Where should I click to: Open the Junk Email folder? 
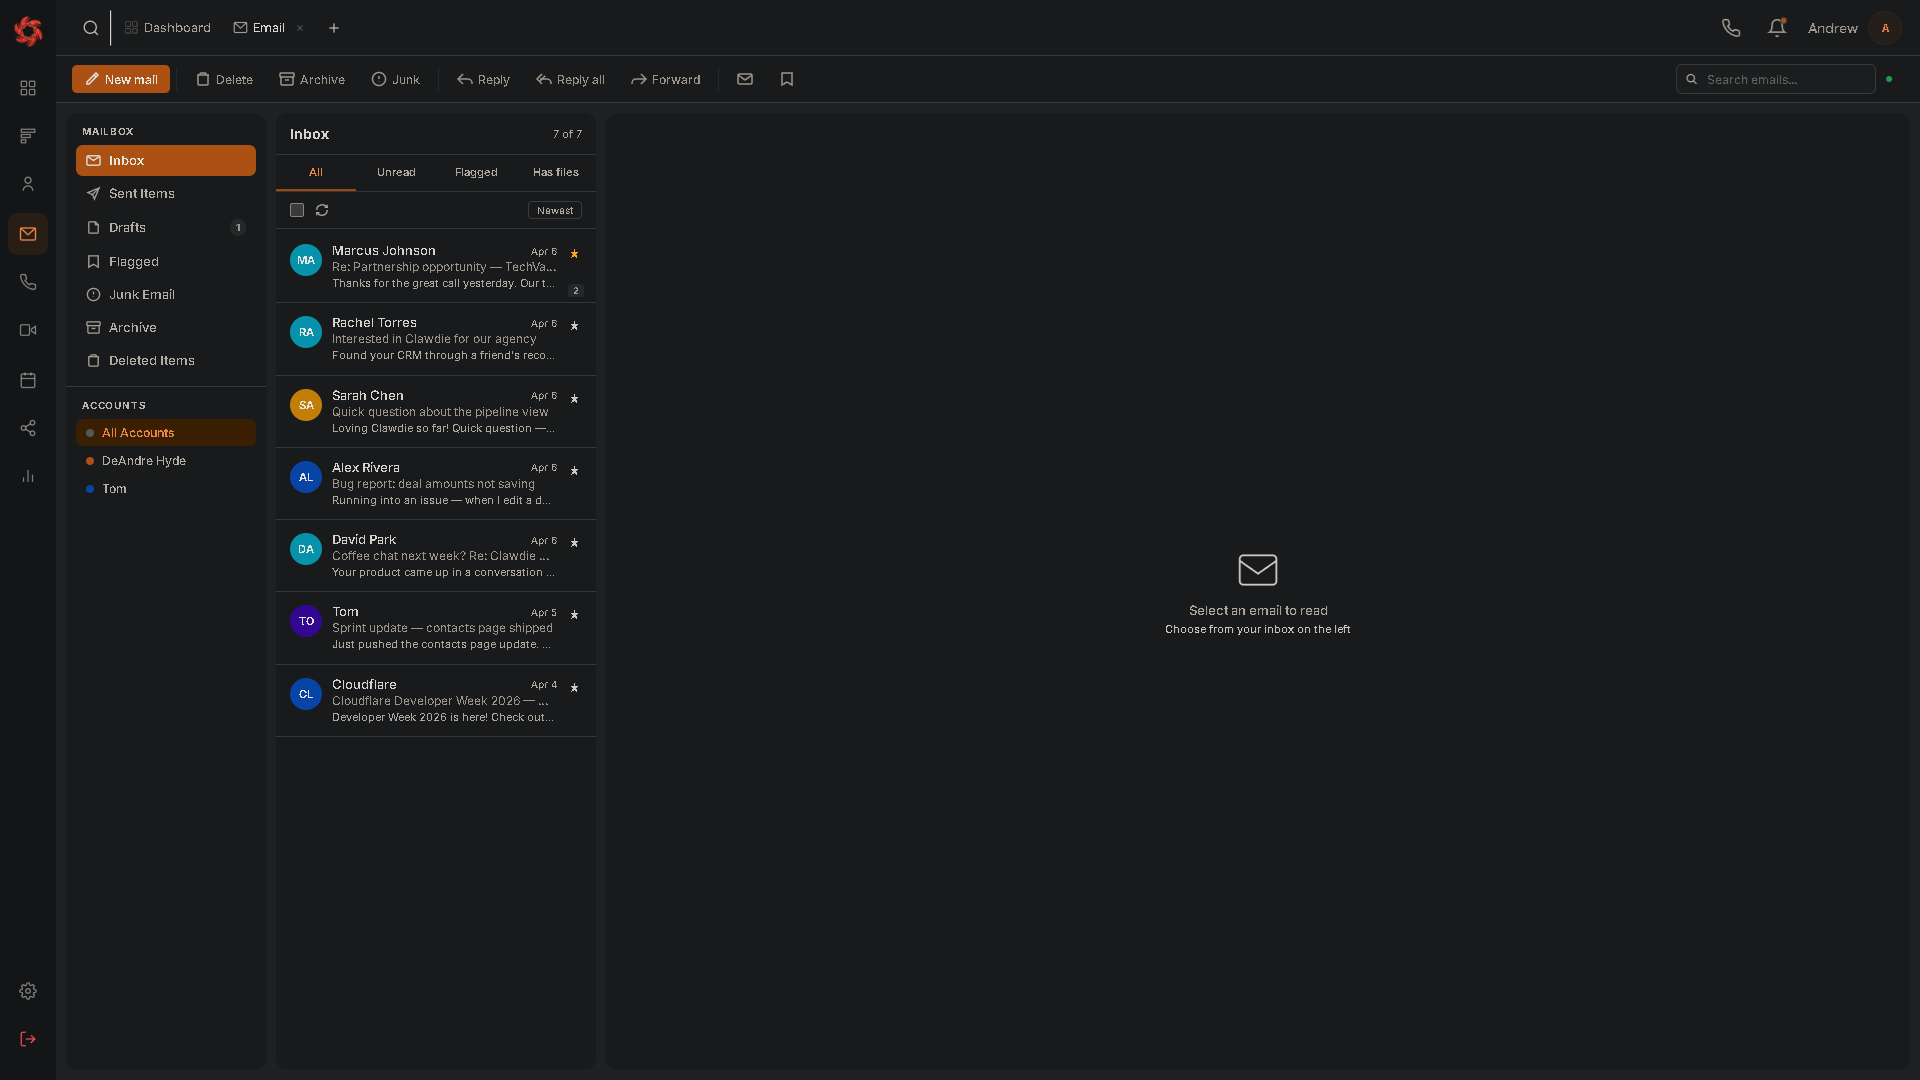(x=166, y=295)
